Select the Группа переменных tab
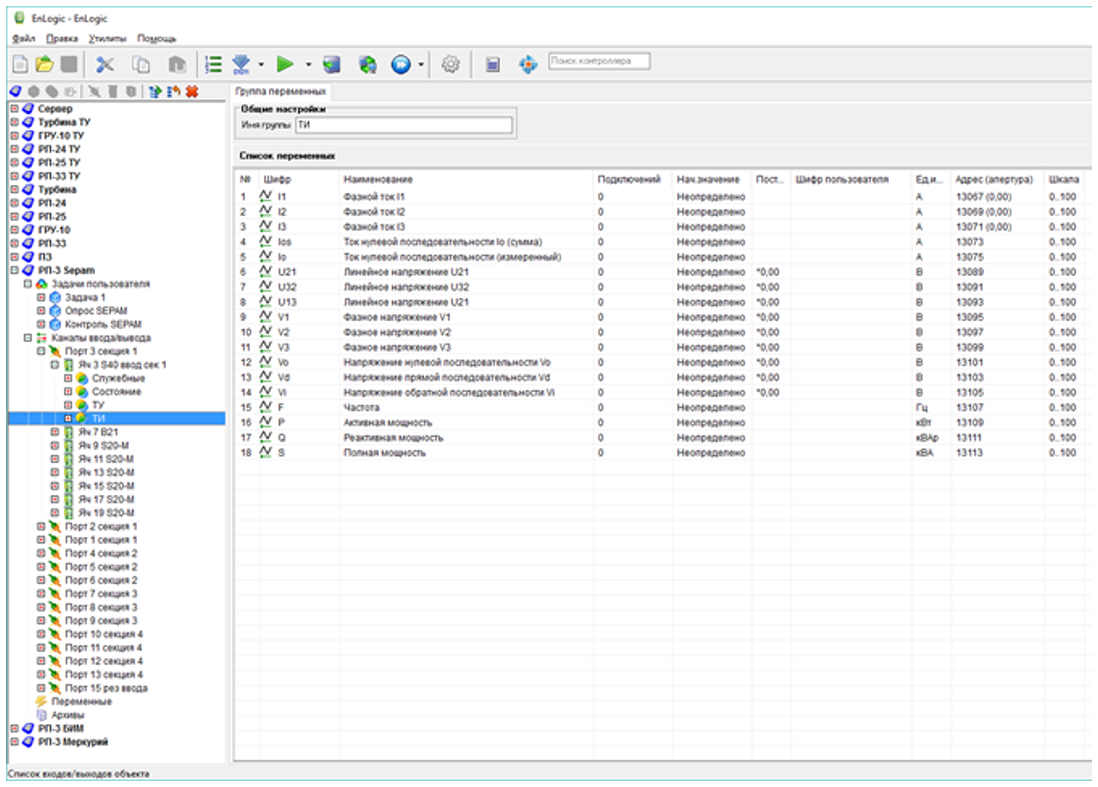 (x=280, y=91)
